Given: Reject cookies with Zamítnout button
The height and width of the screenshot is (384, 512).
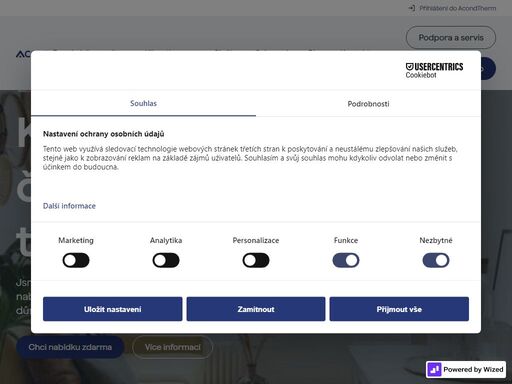Looking at the screenshot, I should tap(256, 309).
